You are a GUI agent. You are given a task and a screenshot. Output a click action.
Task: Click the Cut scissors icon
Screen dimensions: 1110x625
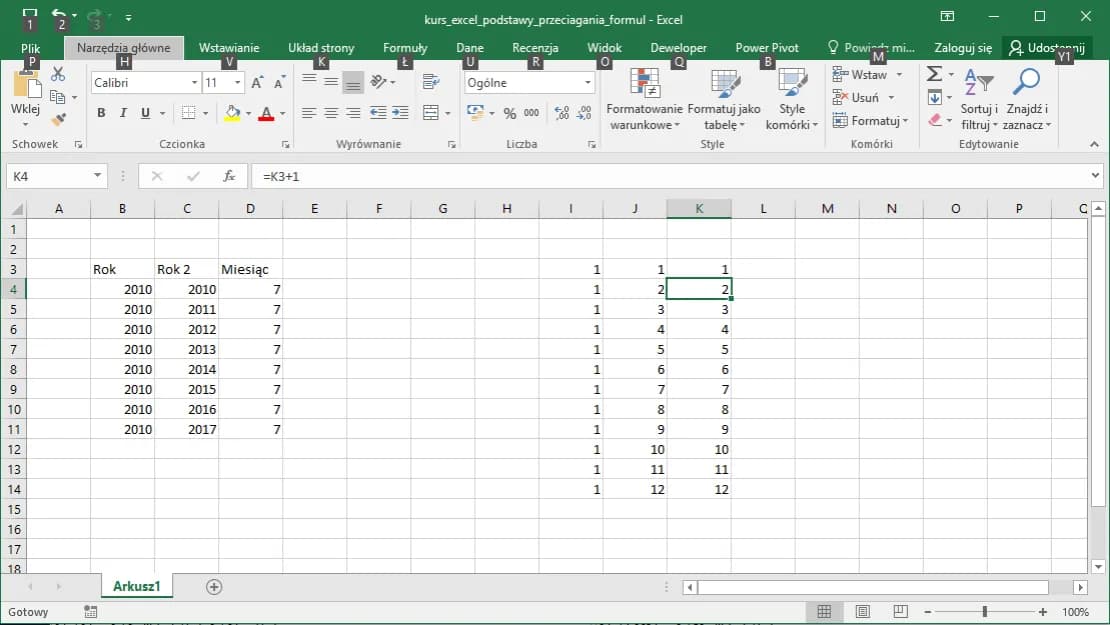[x=57, y=75]
